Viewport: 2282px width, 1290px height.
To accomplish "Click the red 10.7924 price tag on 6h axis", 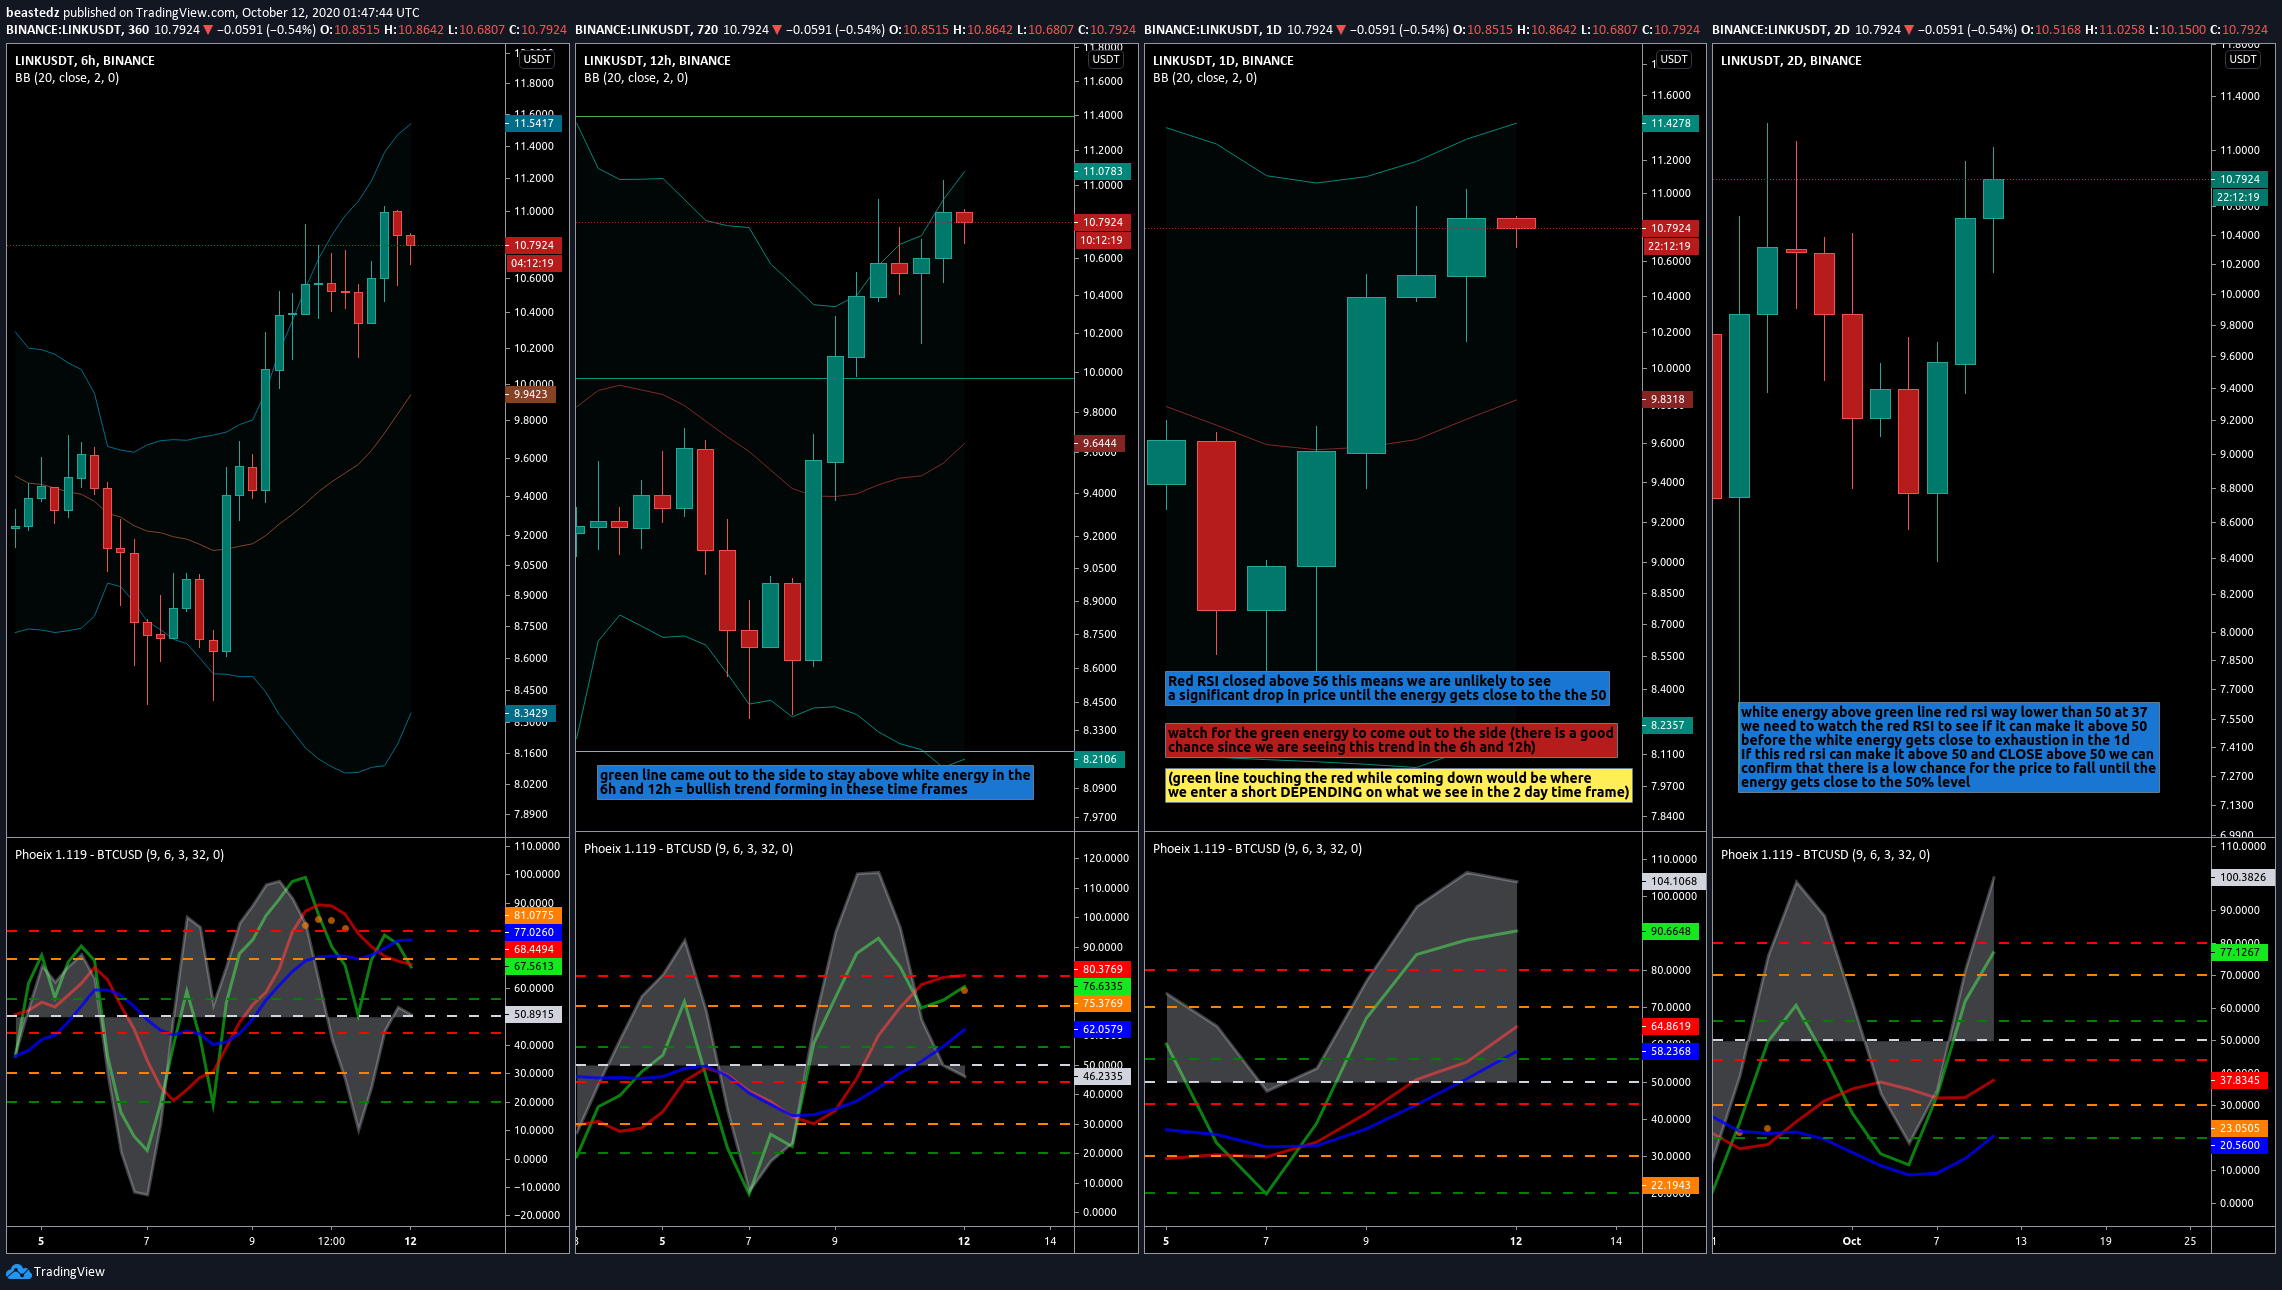I will 534,245.
